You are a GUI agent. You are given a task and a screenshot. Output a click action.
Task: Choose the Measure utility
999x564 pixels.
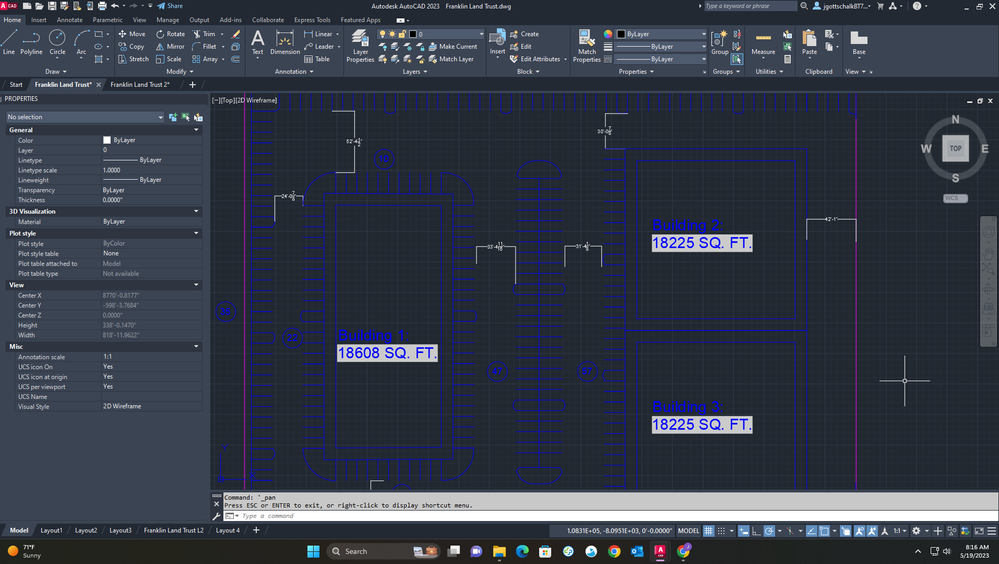point(763,41)
